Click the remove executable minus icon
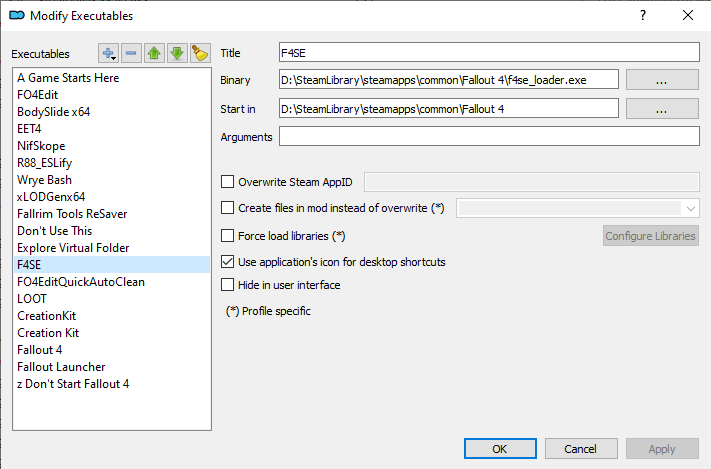Viewport: 711px width, 469px height. [x=131, y=54]
